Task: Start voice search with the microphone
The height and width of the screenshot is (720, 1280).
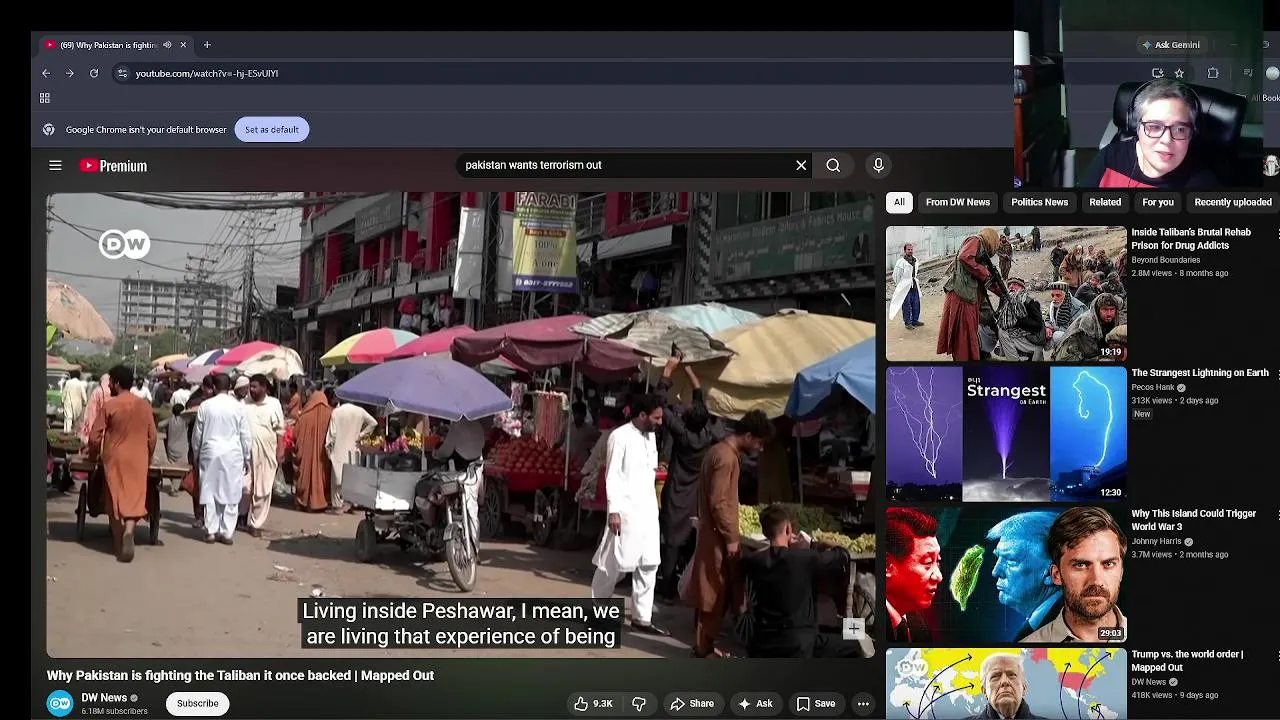Action: click(x=878, y=165)
